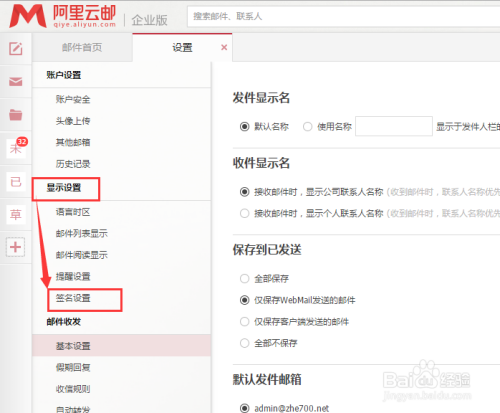Choose the 全部保存 radio option
The width and height of the screenshot is (500, 413).
point(245,278)
